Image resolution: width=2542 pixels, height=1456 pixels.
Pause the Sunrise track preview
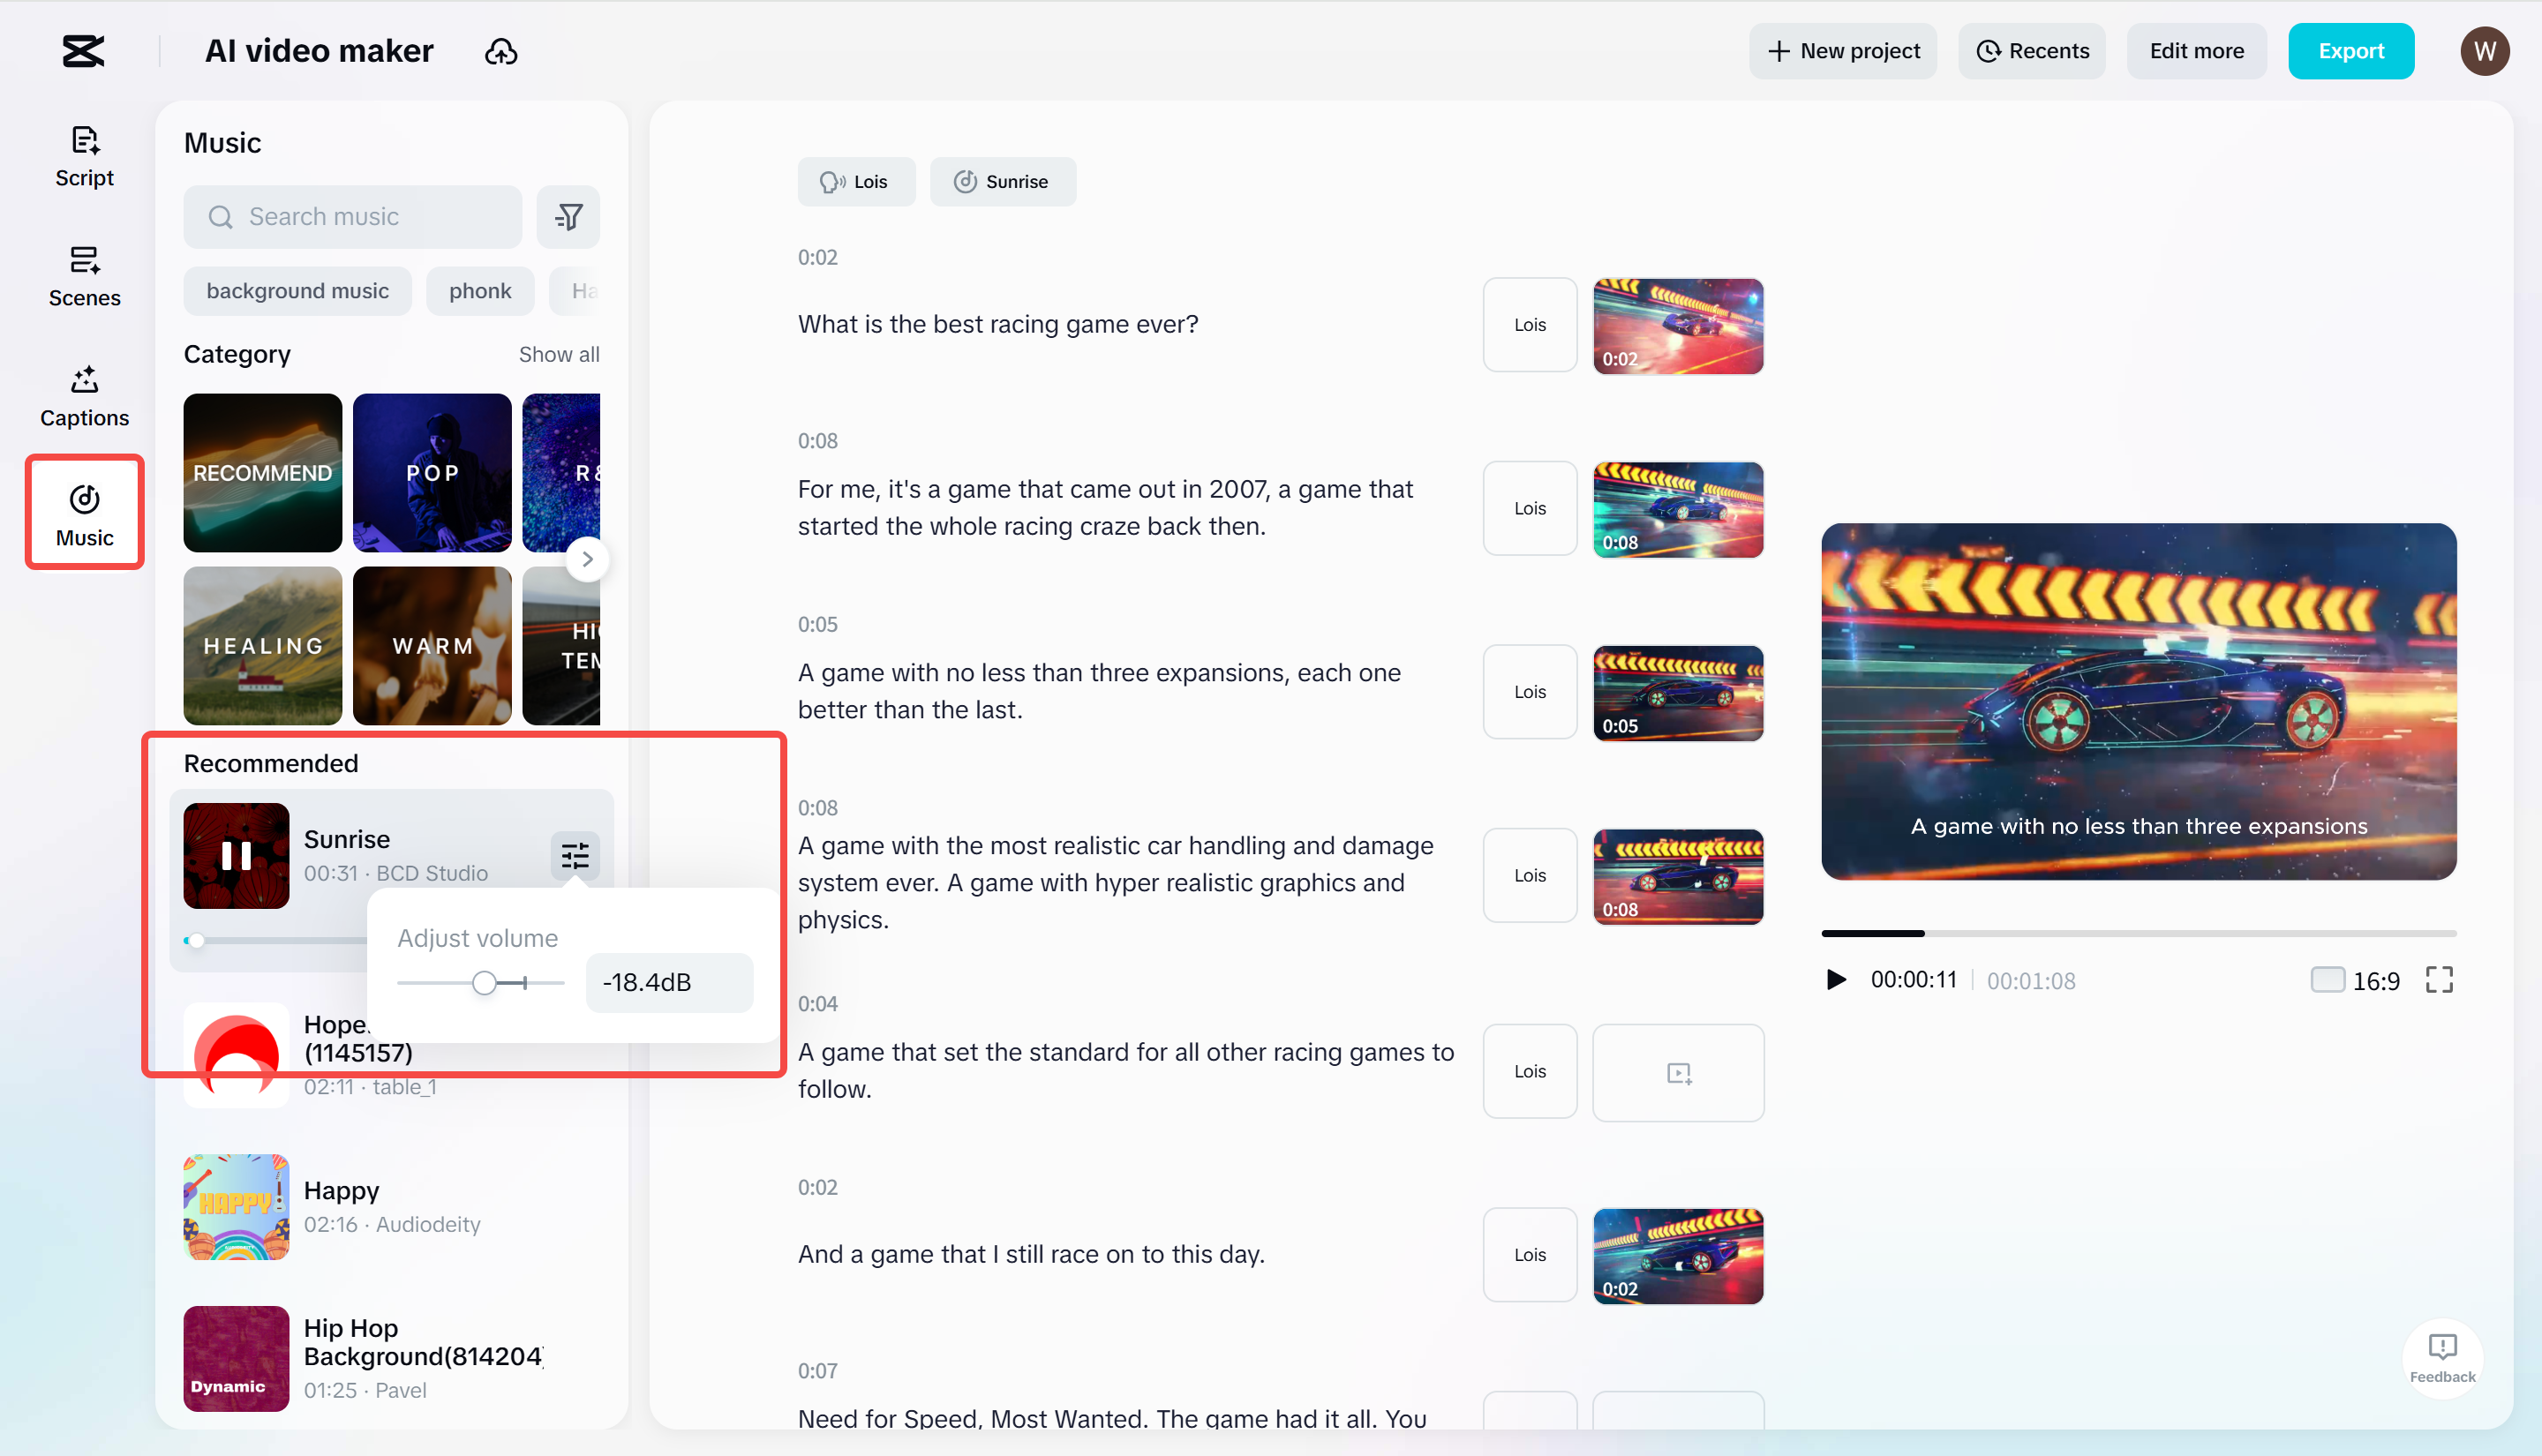[236, 855]
